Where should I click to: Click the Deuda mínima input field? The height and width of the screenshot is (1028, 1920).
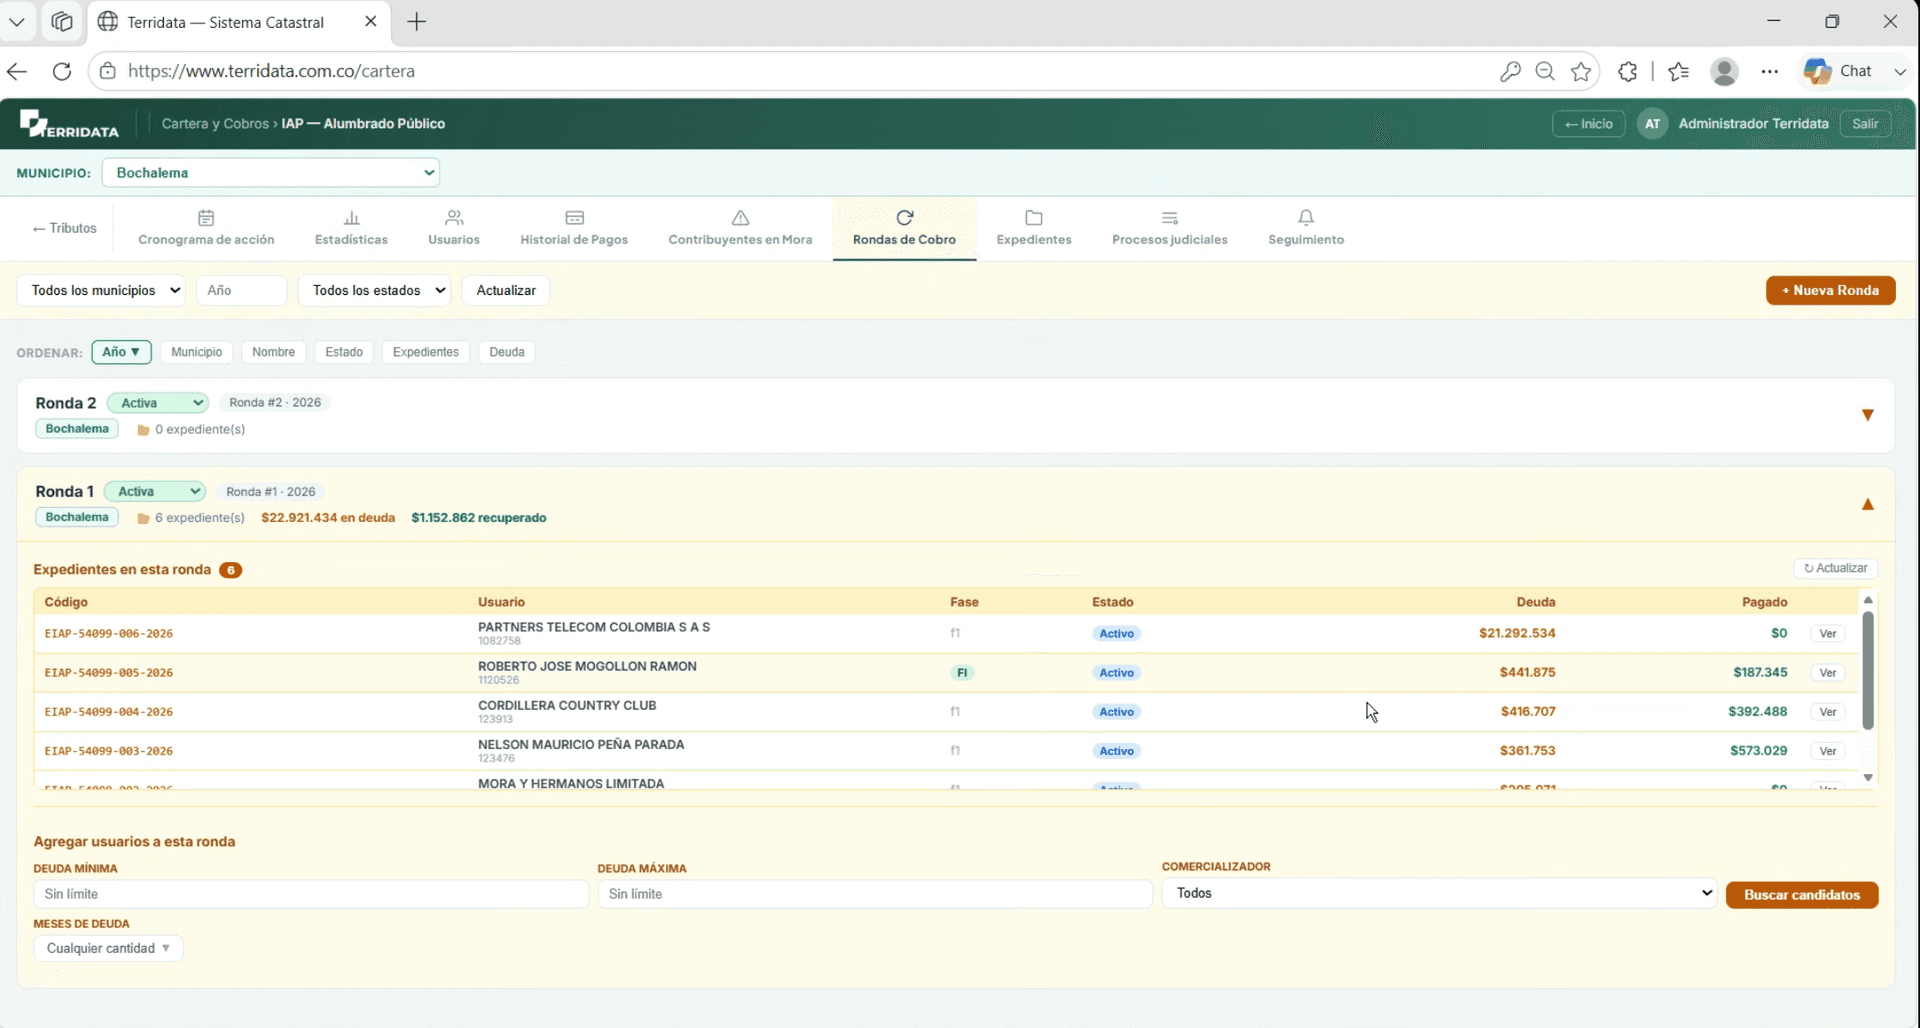coord(311,894)
